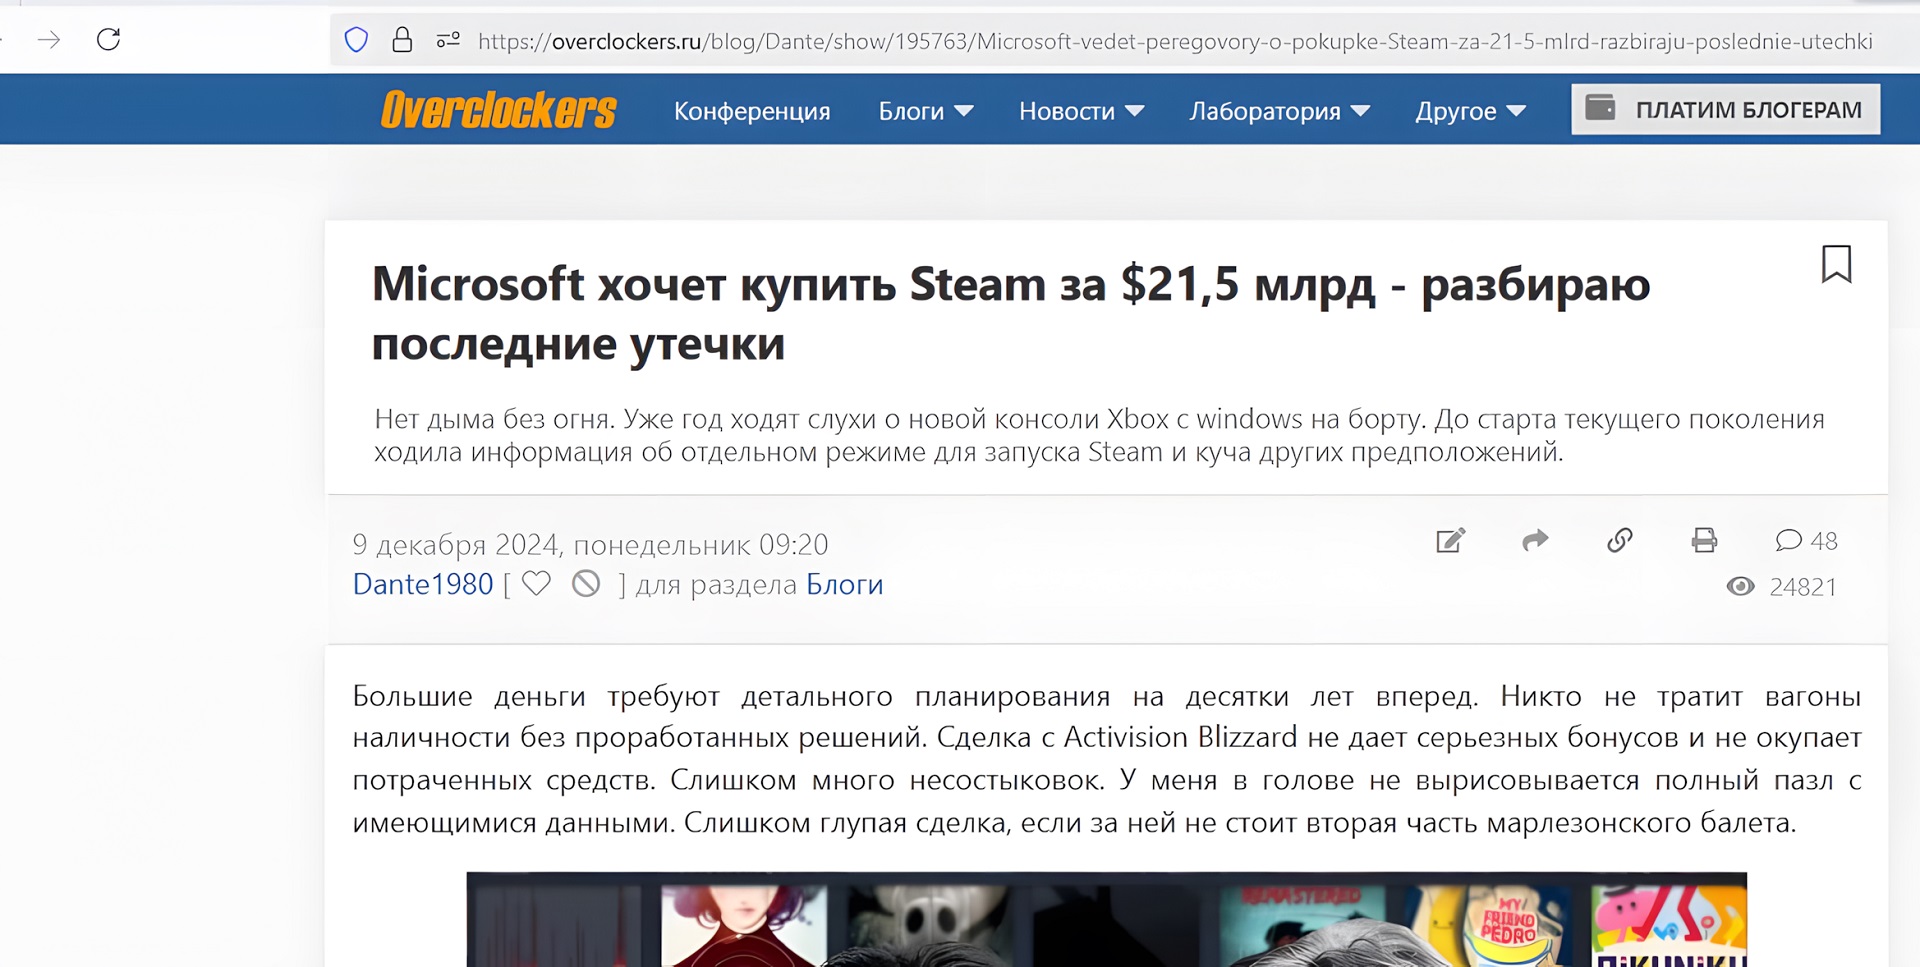Click the edit article pencil icon
The width and height of the screenshot is (1920, 967).
point(1451,540)
